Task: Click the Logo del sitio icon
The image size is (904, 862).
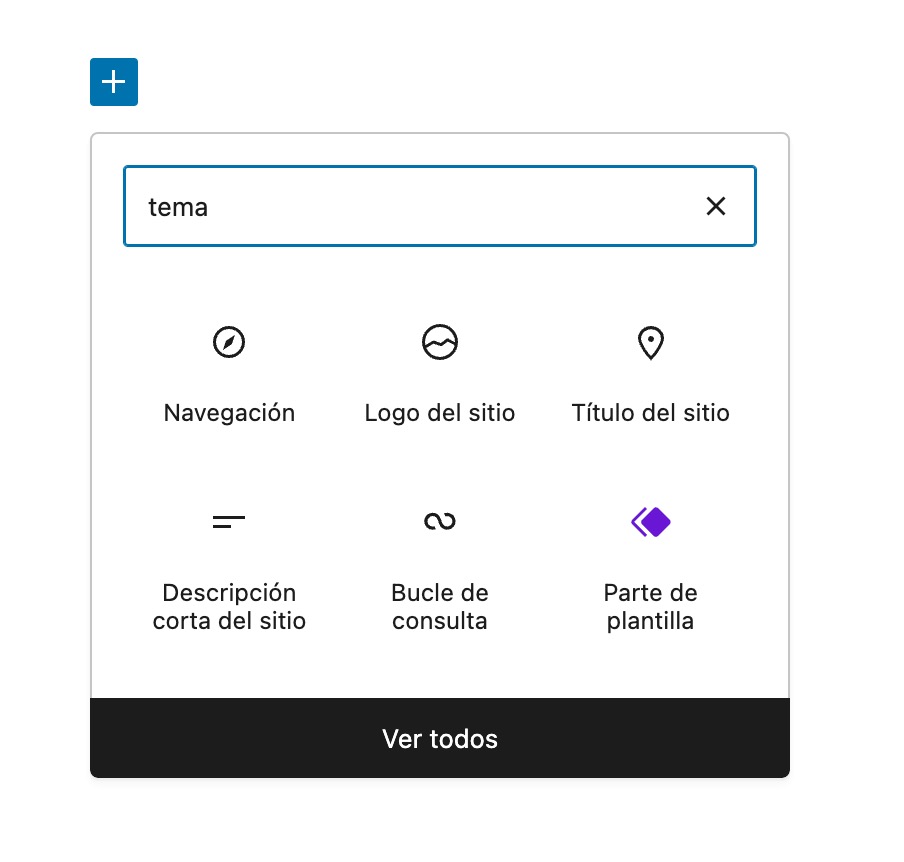Action: pos(440,342)
